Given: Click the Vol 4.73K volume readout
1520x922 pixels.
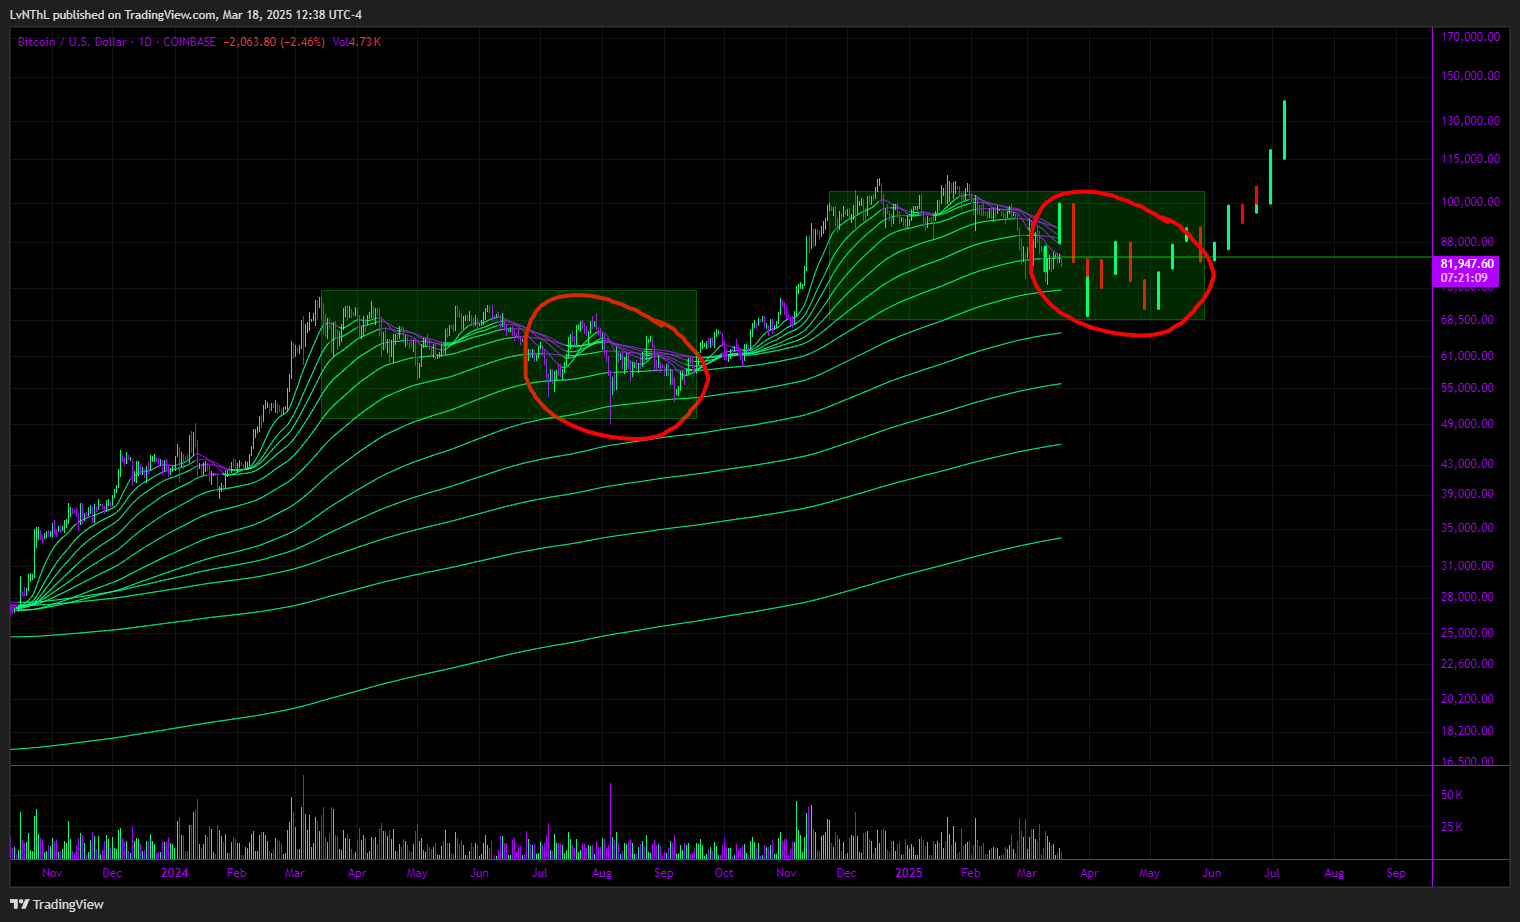Looking at the screenshot, I should pyautogui.click(x=356, y=42).
